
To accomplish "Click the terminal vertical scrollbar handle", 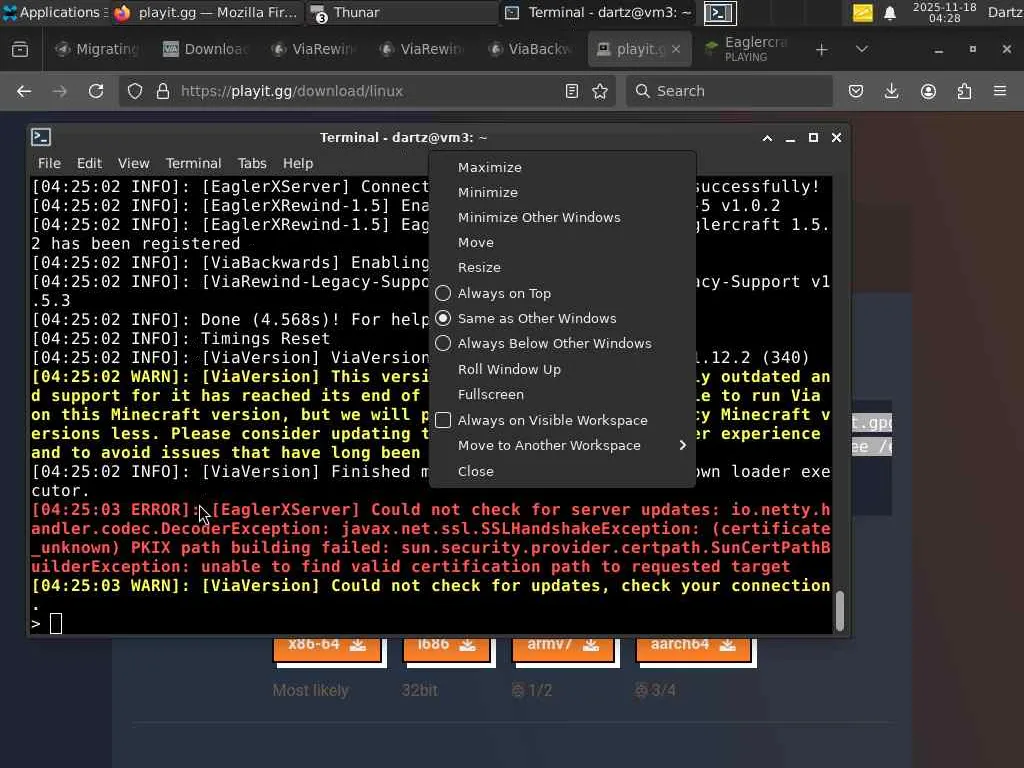I will pos(840,610).
